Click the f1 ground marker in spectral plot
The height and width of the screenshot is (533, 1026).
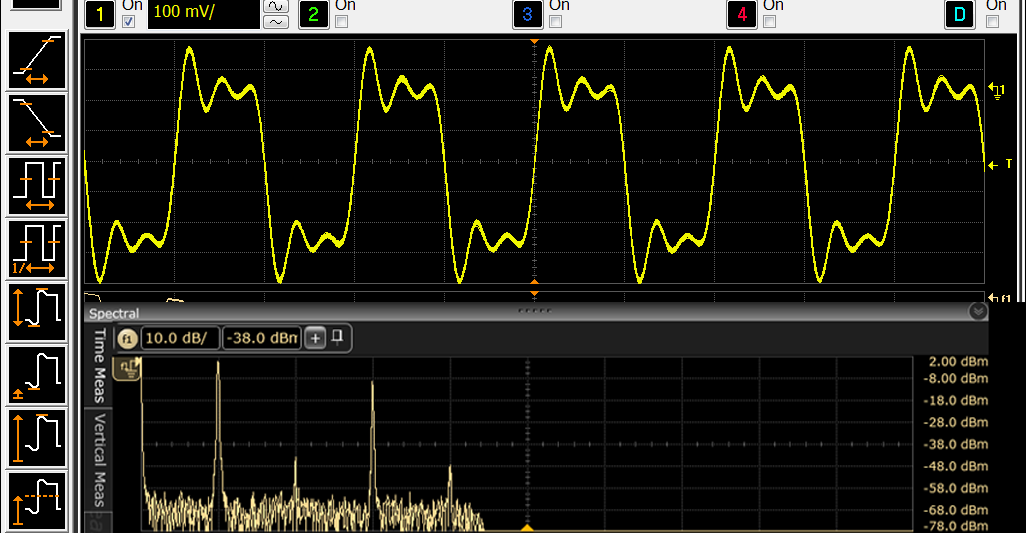[x=128, y=369]
